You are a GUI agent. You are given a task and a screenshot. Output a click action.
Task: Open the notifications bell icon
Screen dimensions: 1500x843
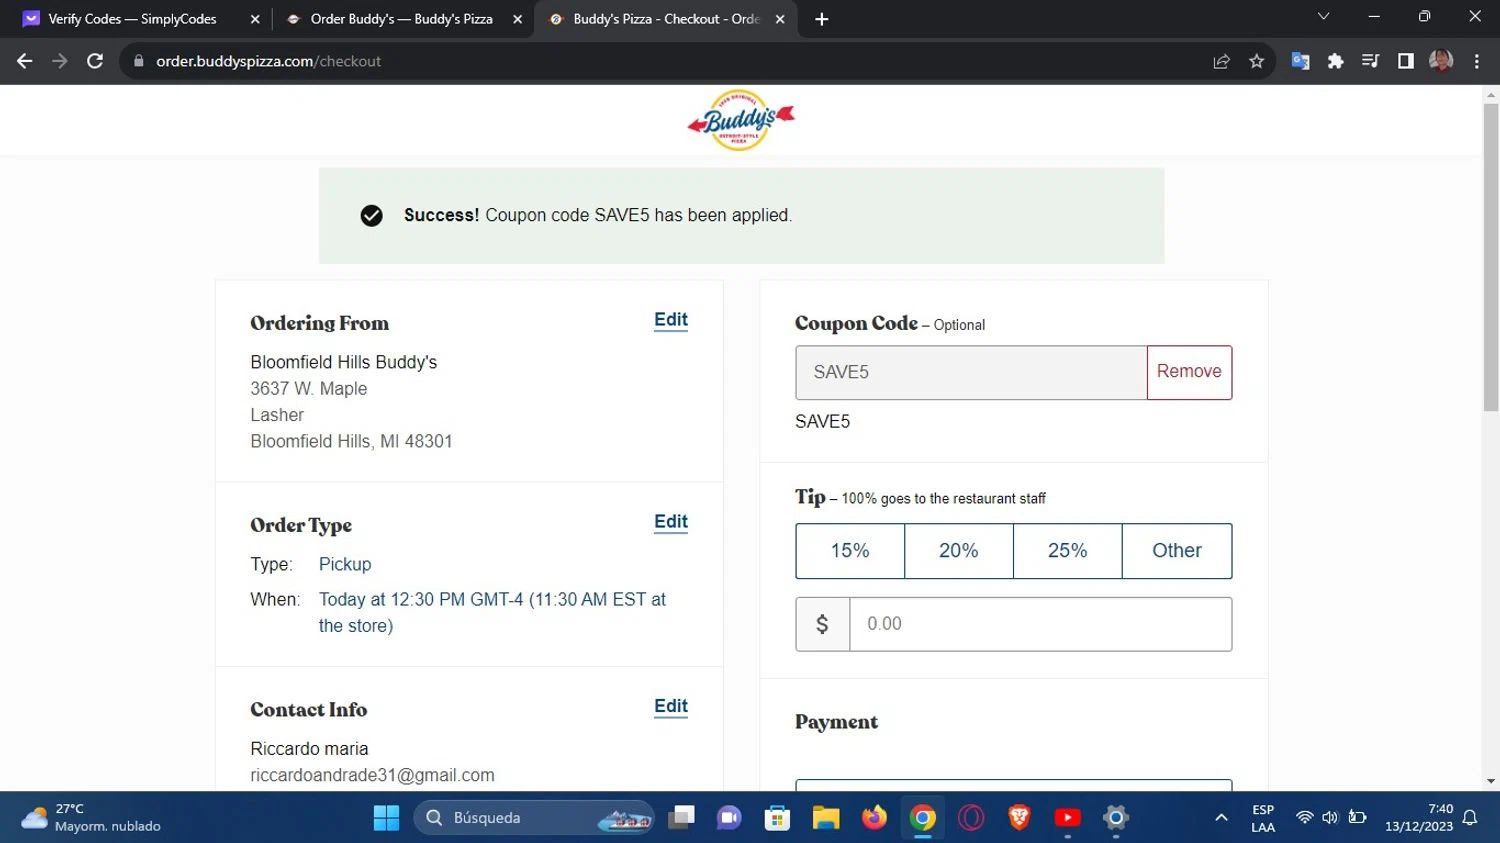pyautogui.click(x=1470, y=818)
